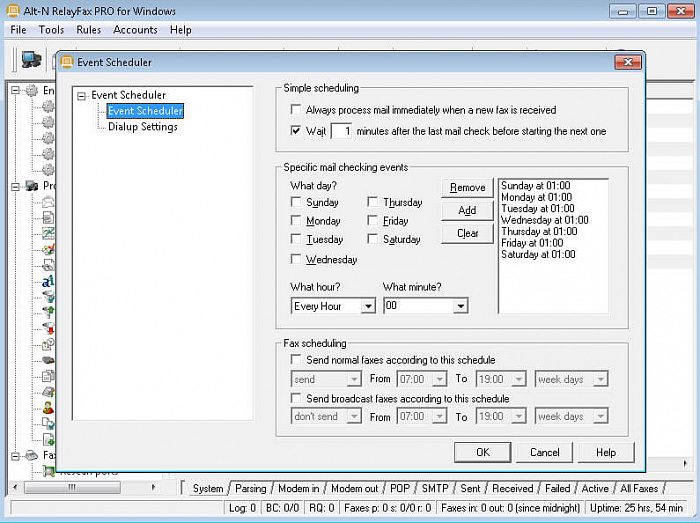Enable 'Always process mail immediately' checkbox

pyautogui.click(x=296, y=109)
